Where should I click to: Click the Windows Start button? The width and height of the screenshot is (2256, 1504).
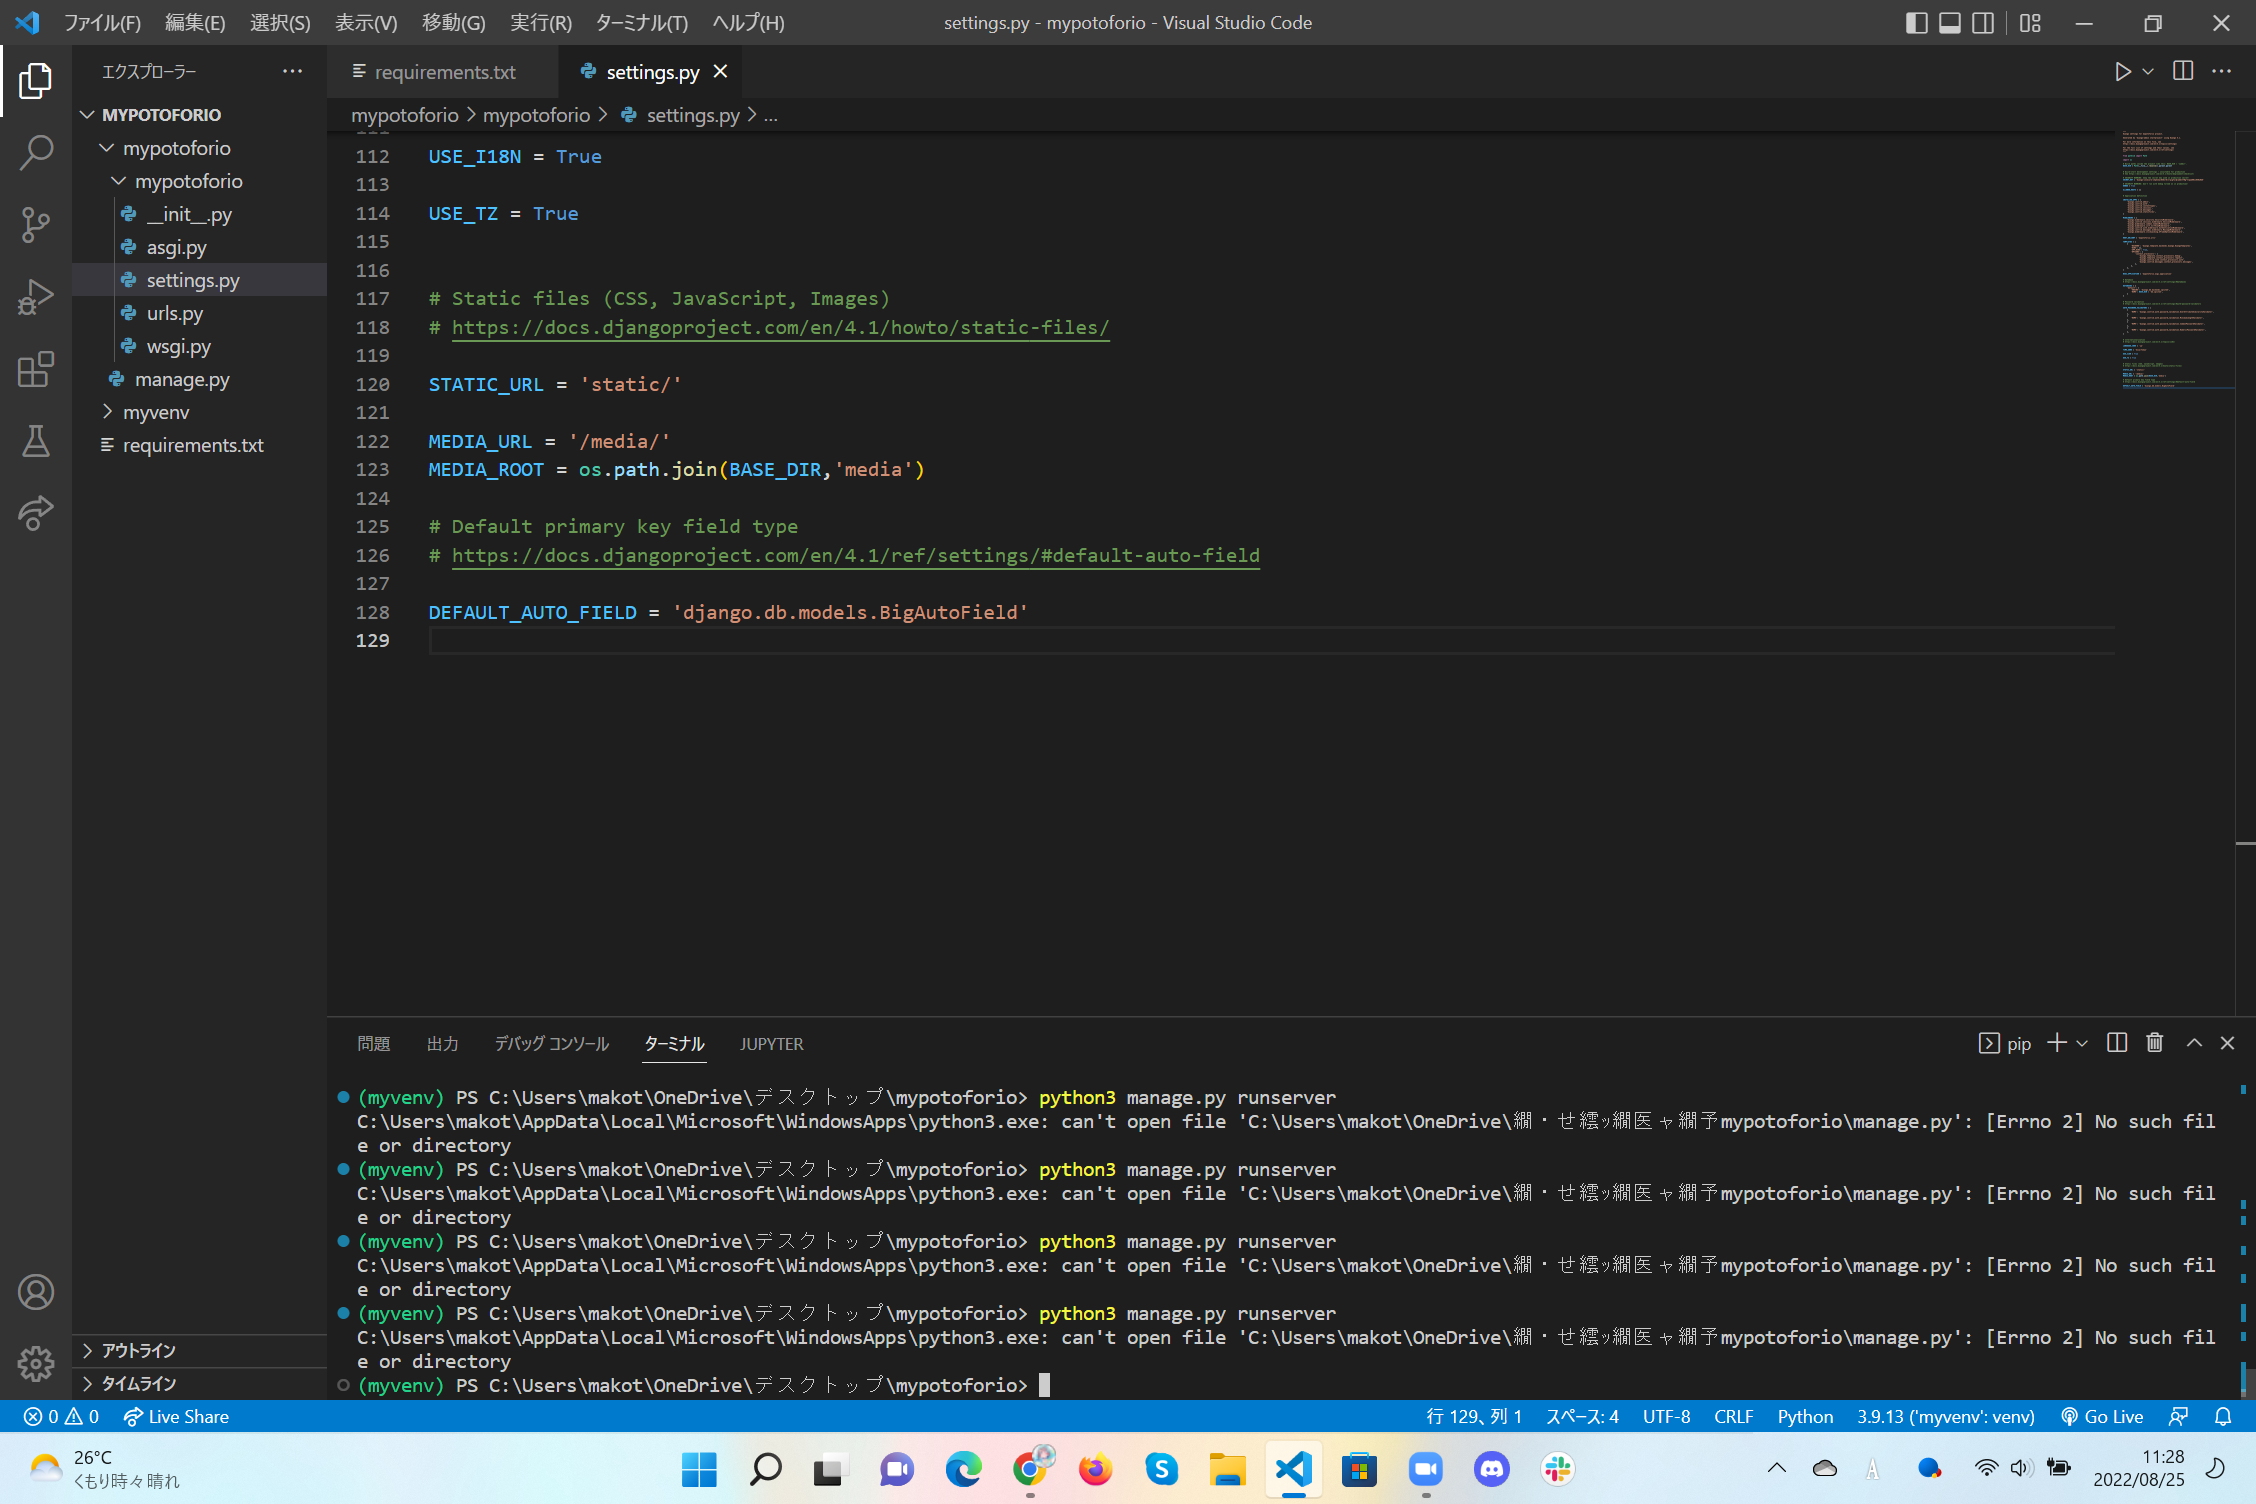coord(699,1469)
